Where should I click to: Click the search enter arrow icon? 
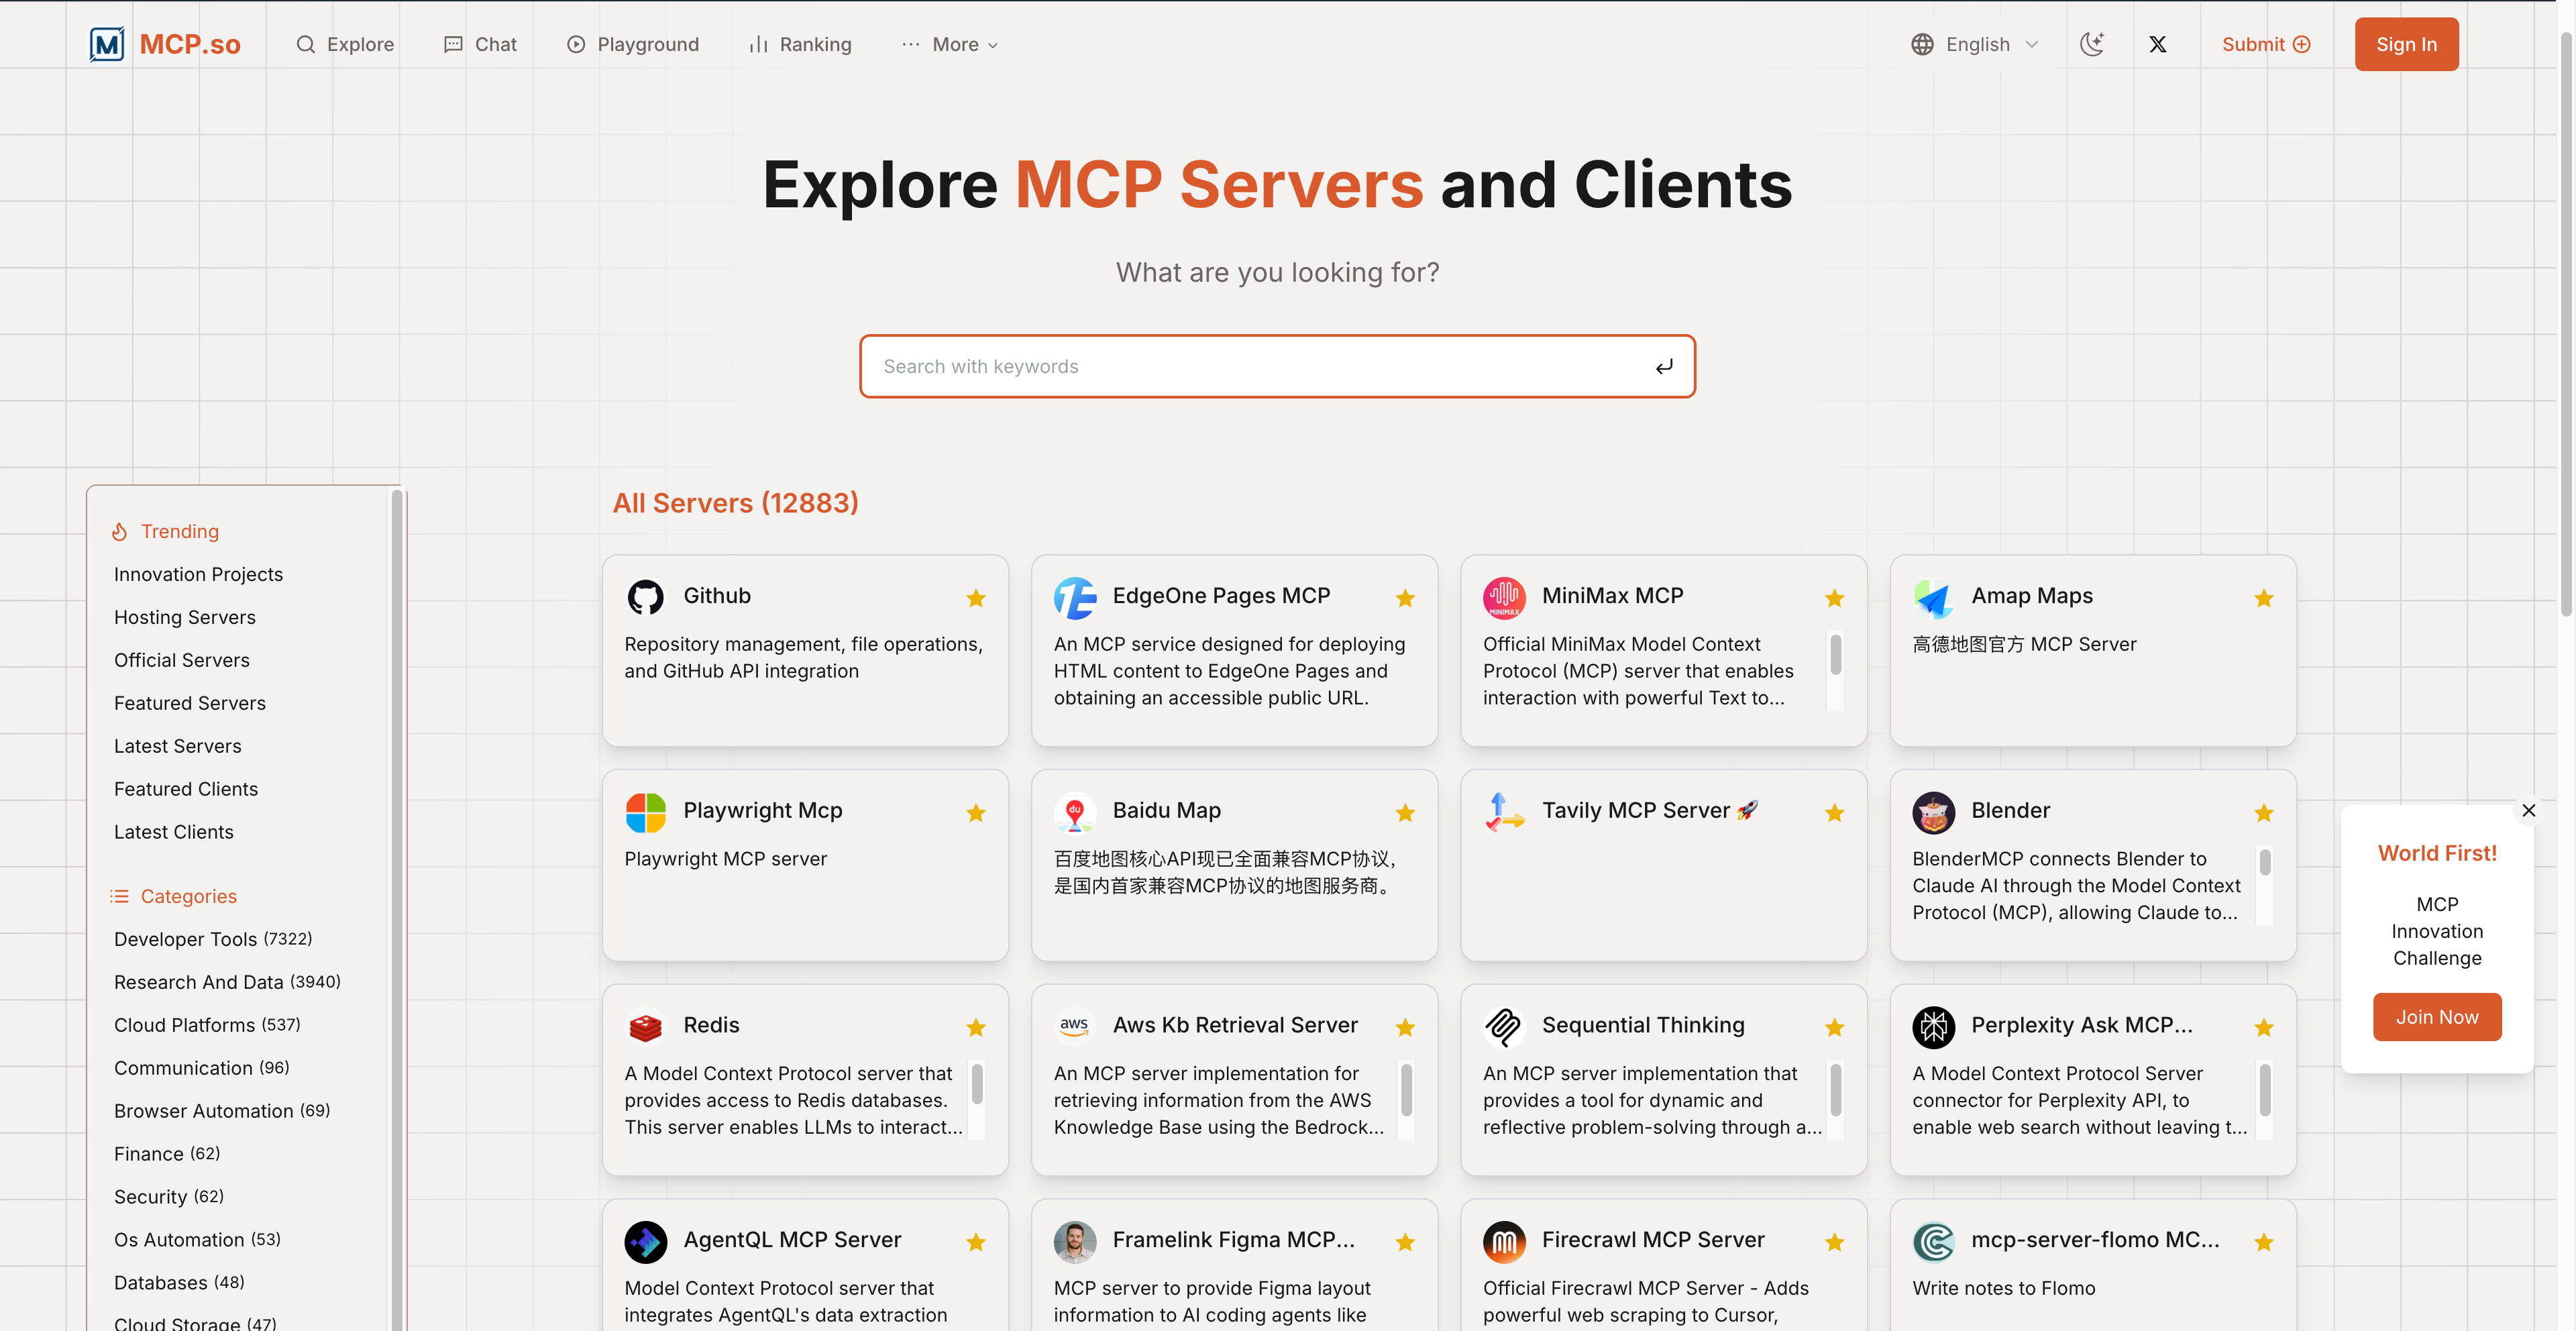[x=1663, y=367]
